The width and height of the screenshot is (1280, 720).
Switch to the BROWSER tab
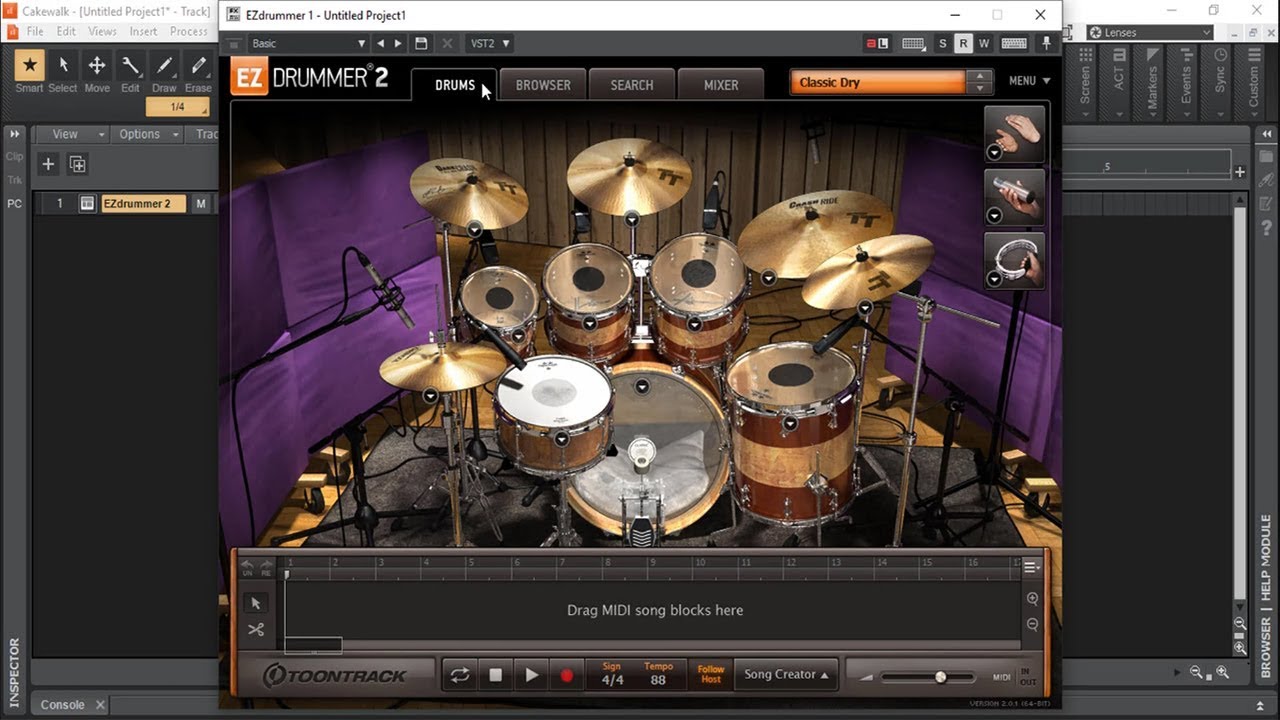click(543, 85)
